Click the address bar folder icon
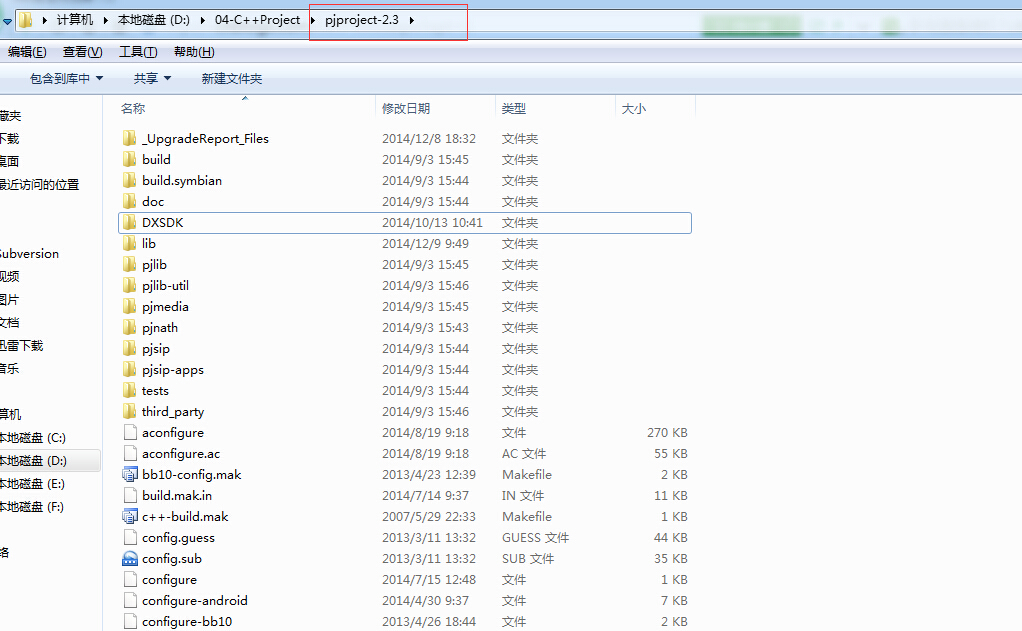Viewport: 1022px width, 631px height. tap(25, 20)
